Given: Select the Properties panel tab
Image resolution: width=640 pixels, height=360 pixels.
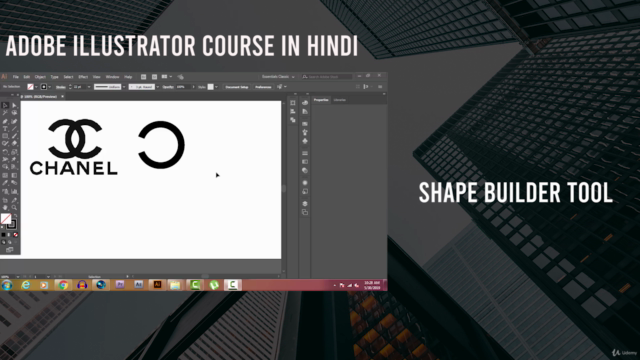Looking at the screenshot, I should tap(321, 100).
